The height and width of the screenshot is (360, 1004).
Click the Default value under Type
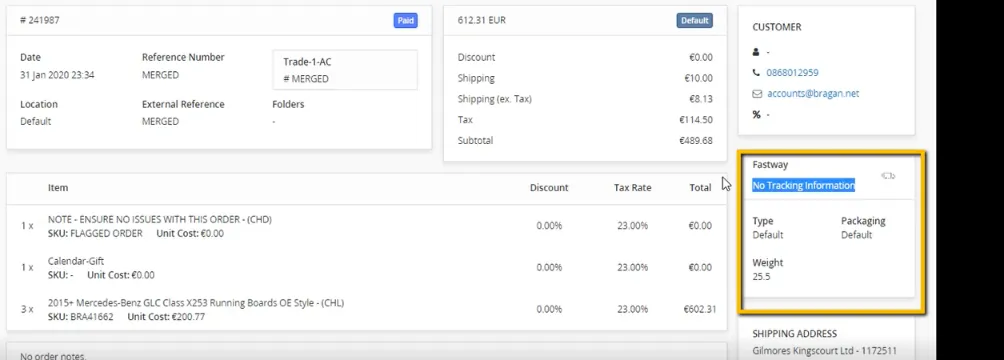[x=768, y=234]
